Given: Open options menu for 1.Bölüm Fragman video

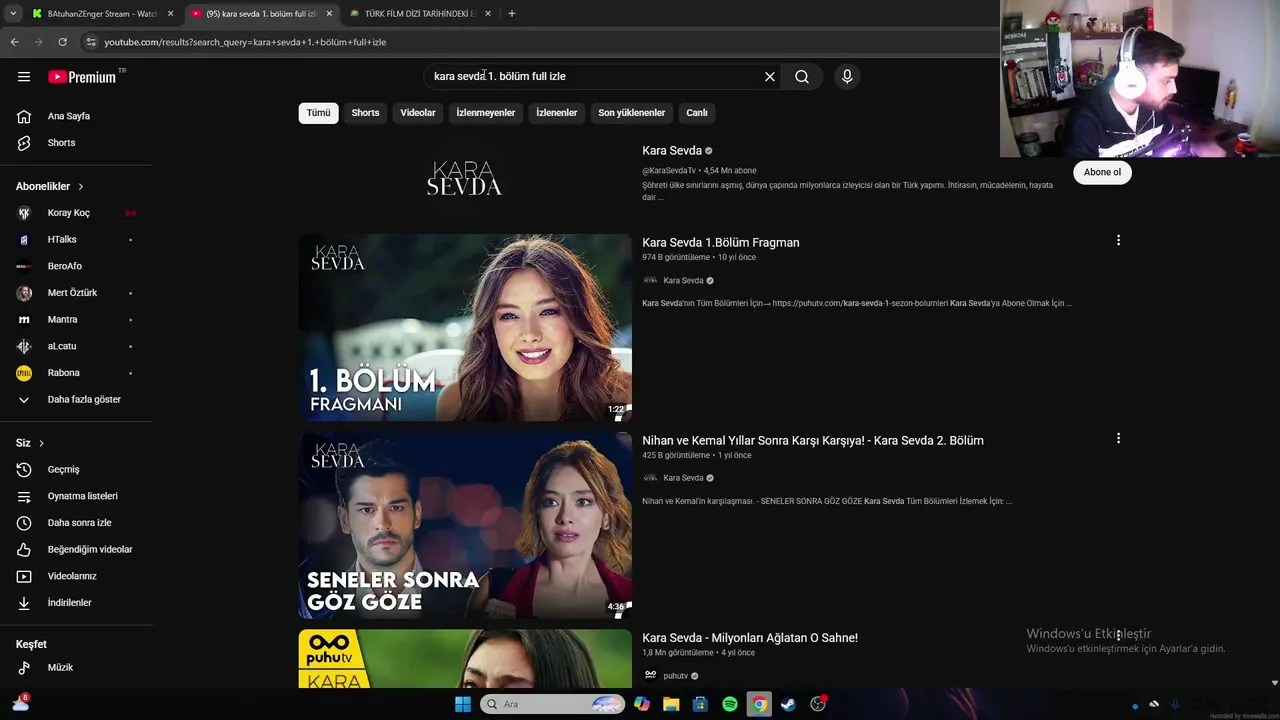Looking at the screenshot, I should coord(1118,240).
